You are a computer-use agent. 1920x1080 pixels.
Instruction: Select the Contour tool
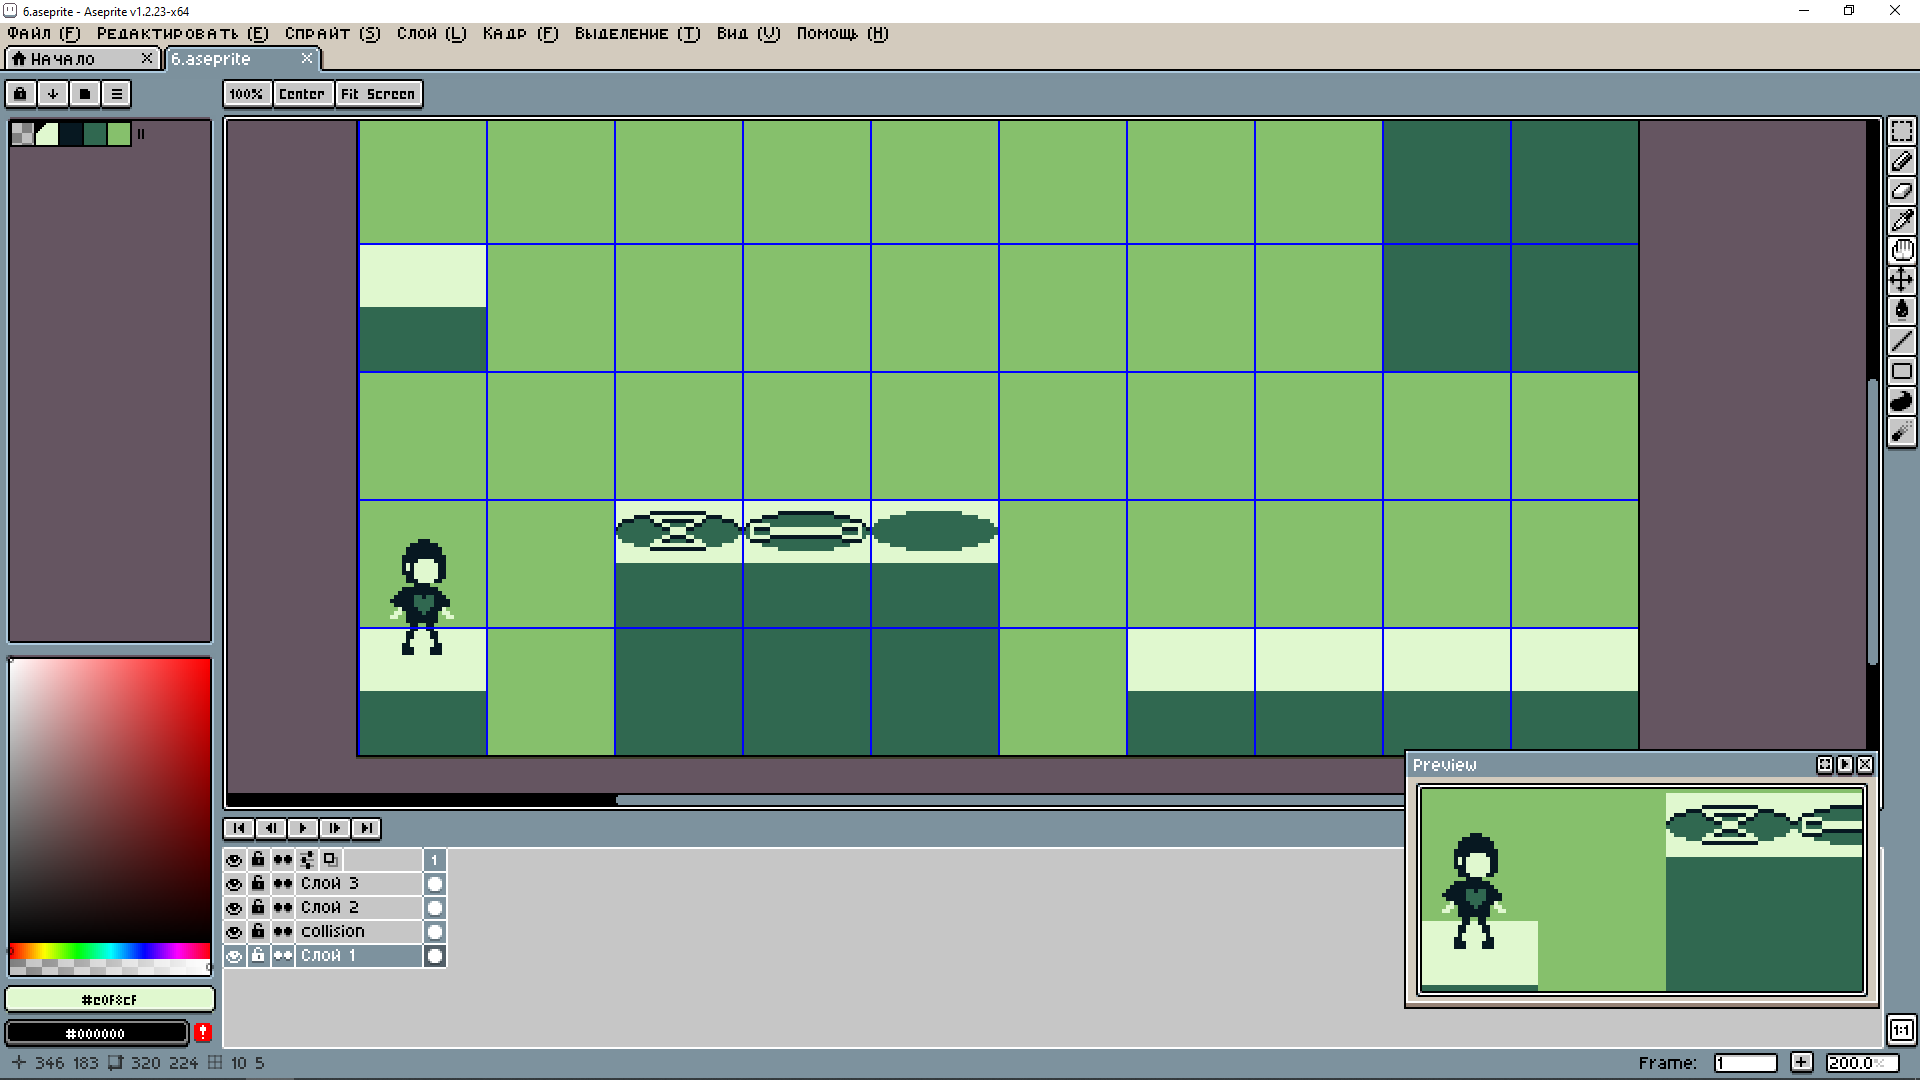(x=1901, y=401)
